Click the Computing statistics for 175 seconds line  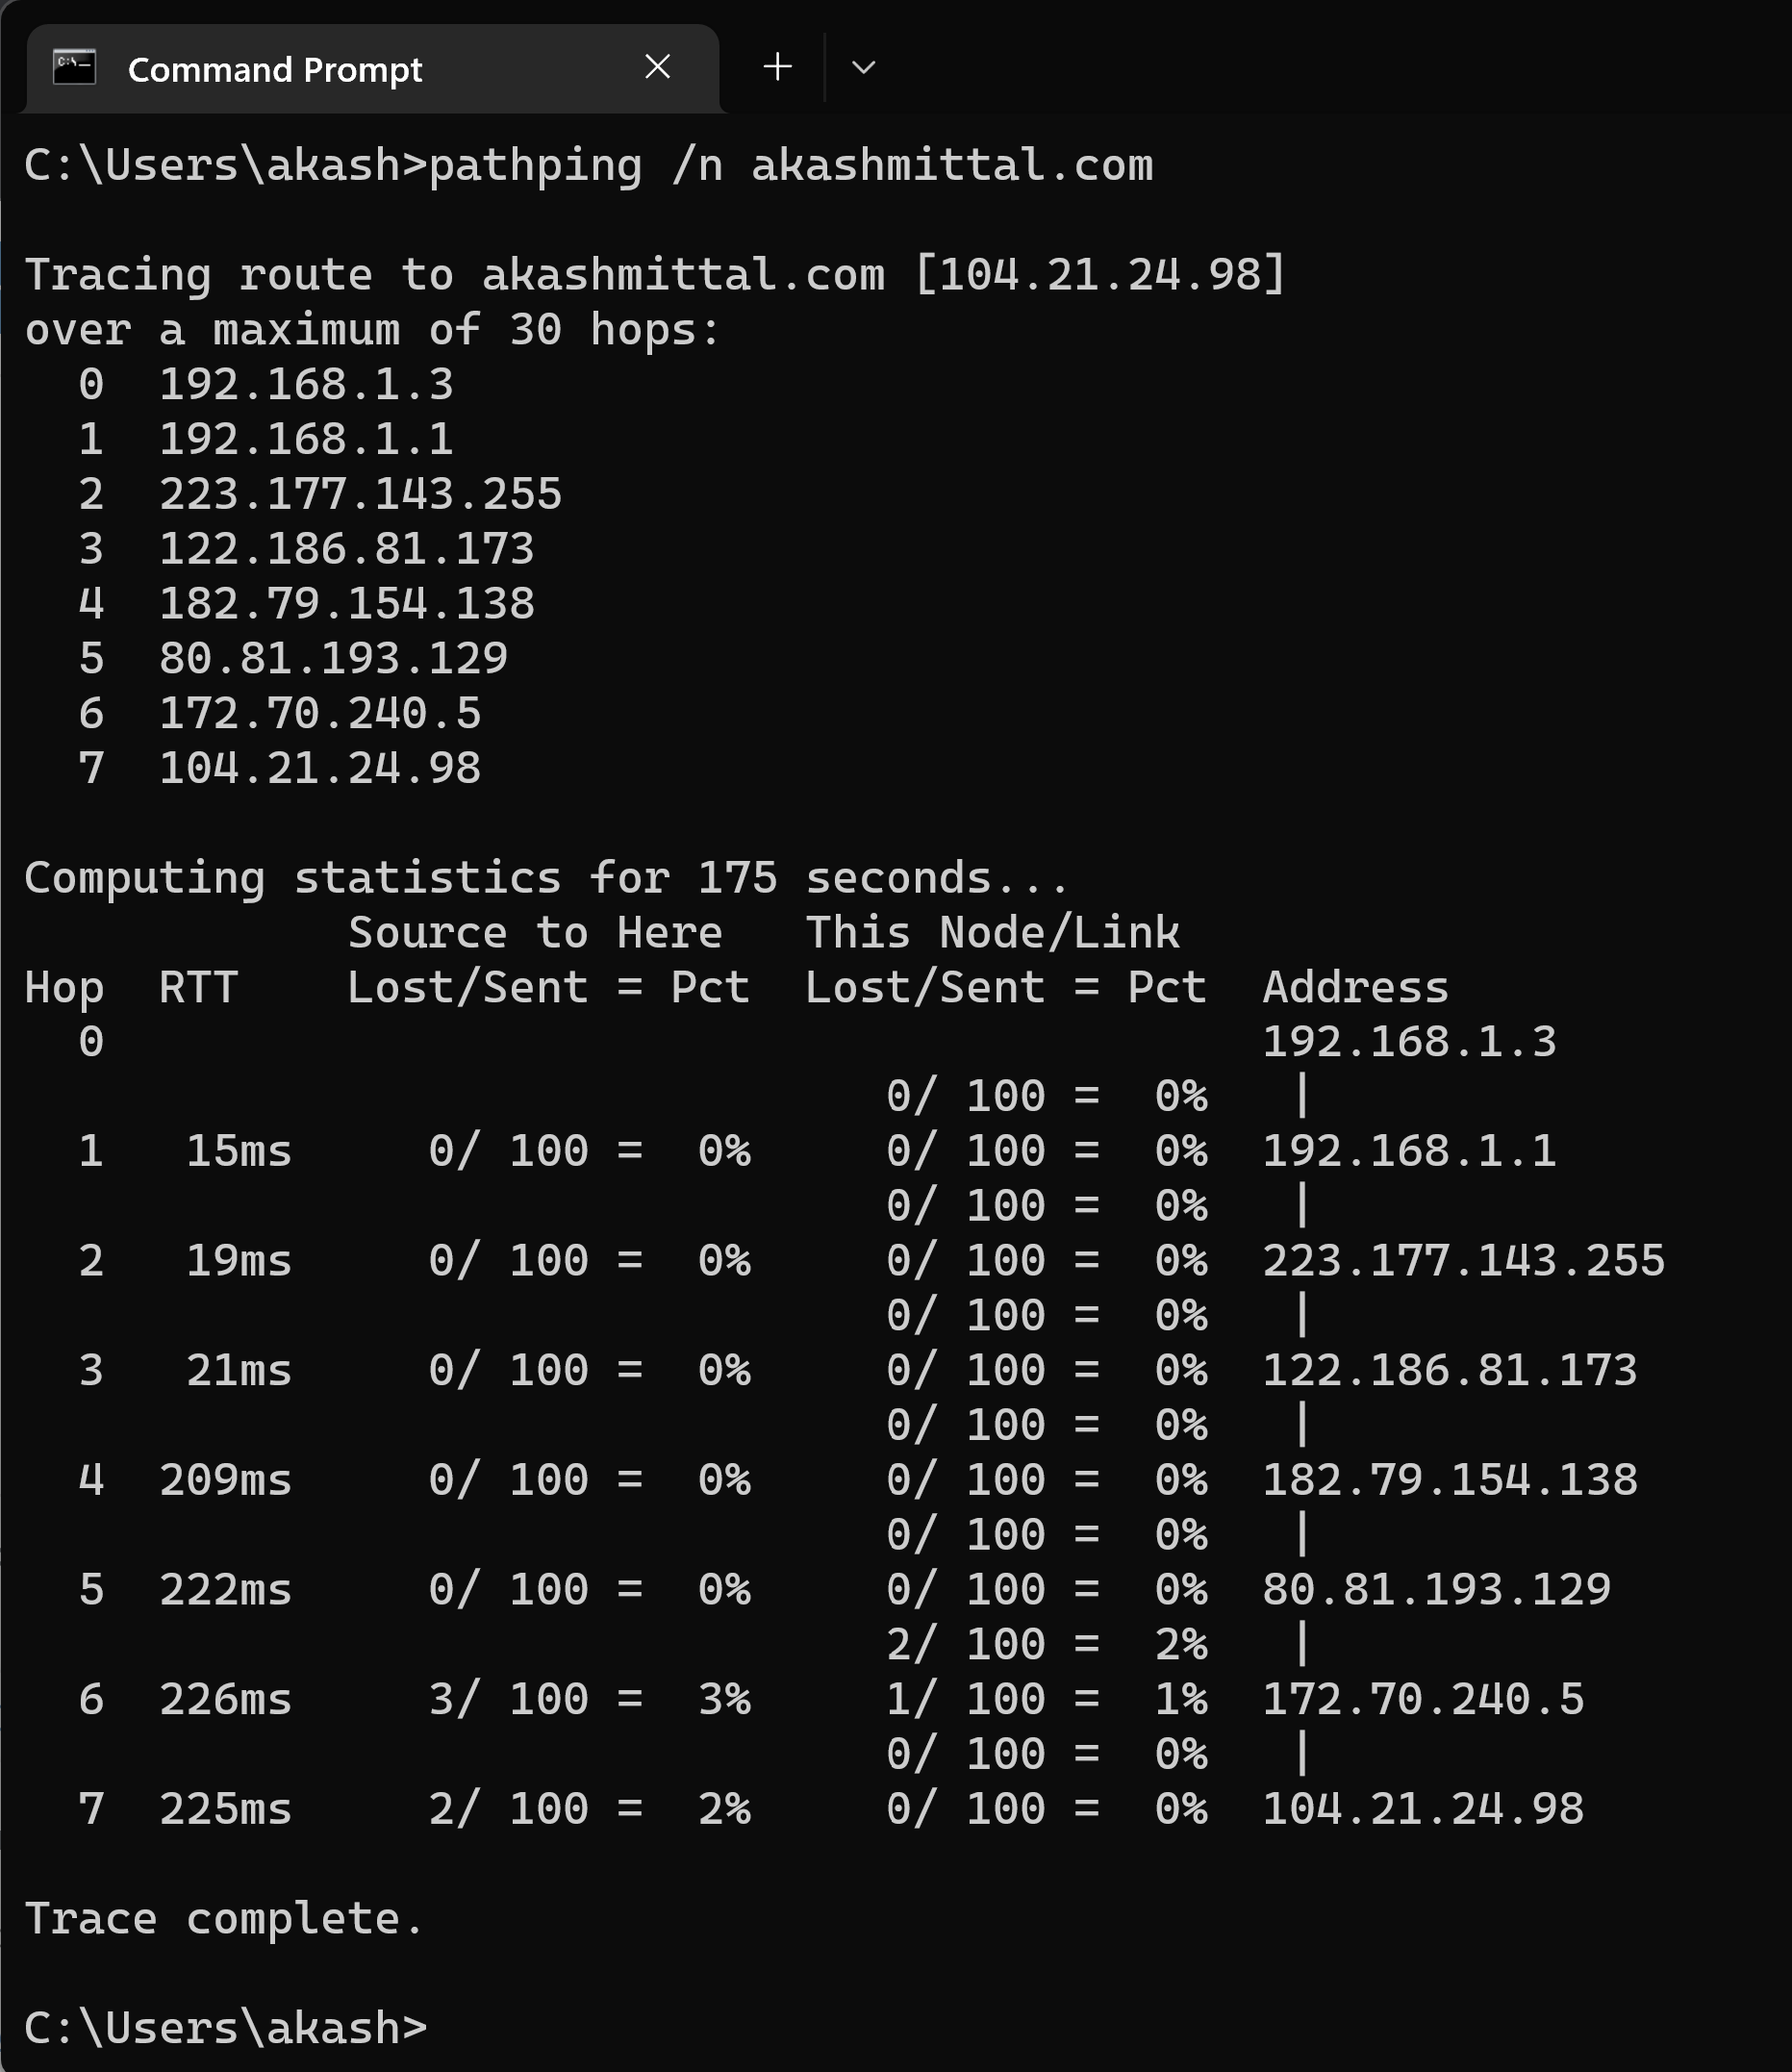547,878
